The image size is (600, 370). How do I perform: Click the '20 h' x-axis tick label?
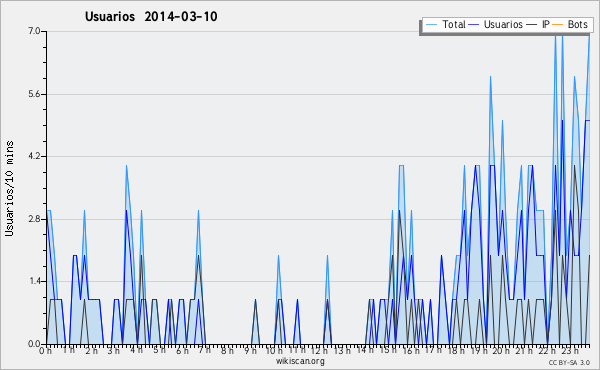[501, 351]
